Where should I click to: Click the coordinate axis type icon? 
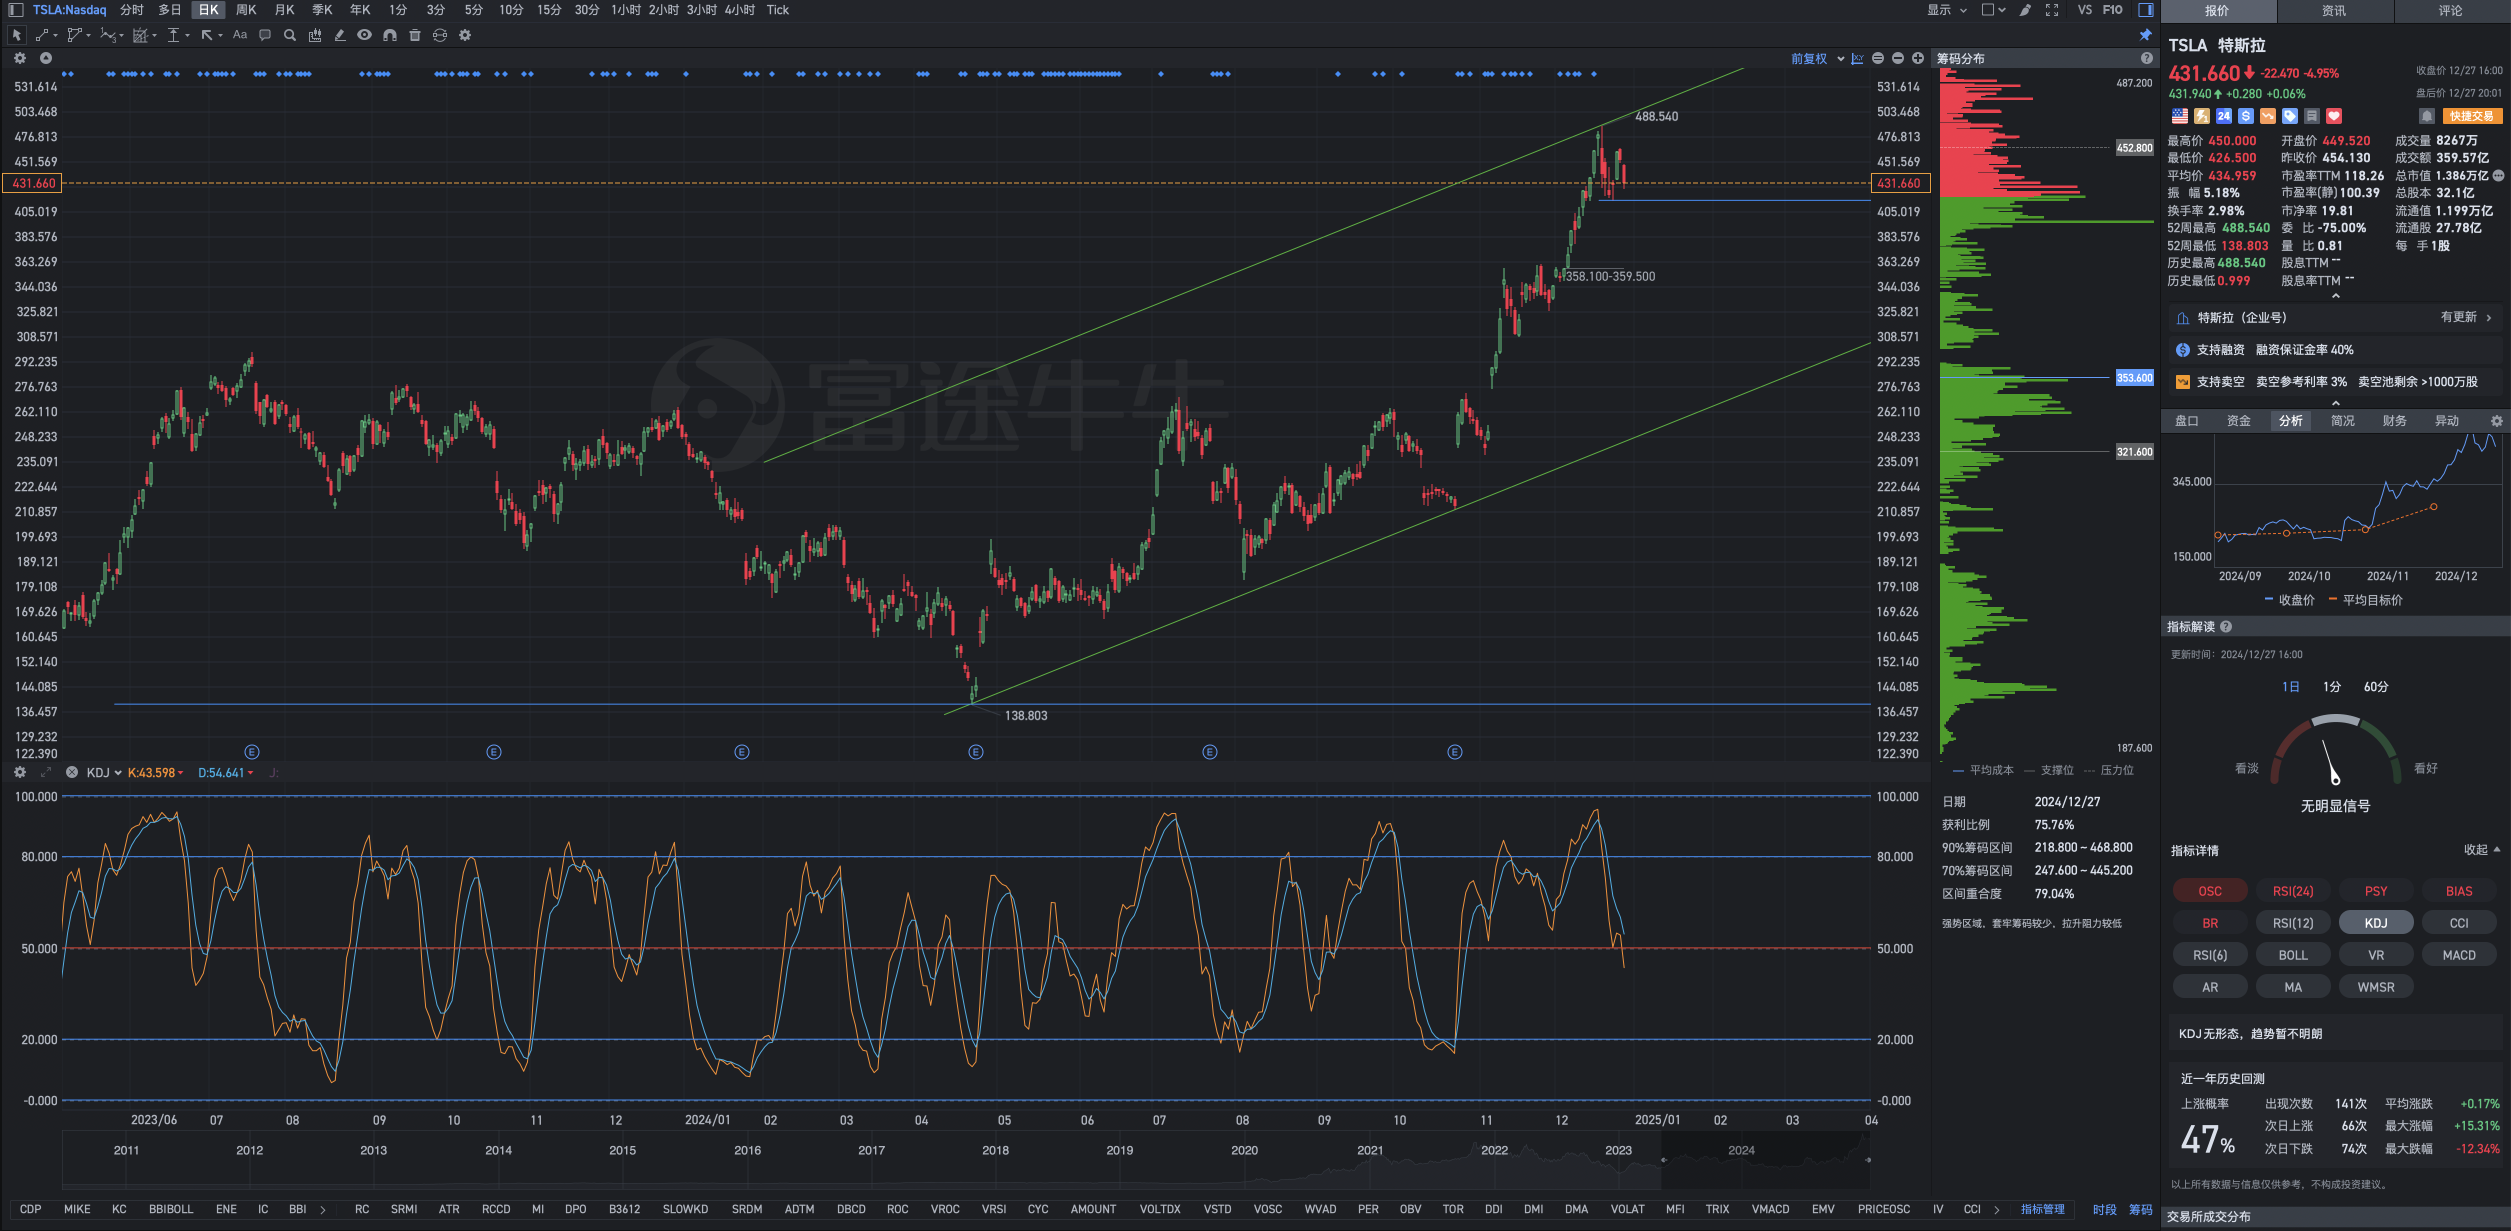pos(1857,59)
